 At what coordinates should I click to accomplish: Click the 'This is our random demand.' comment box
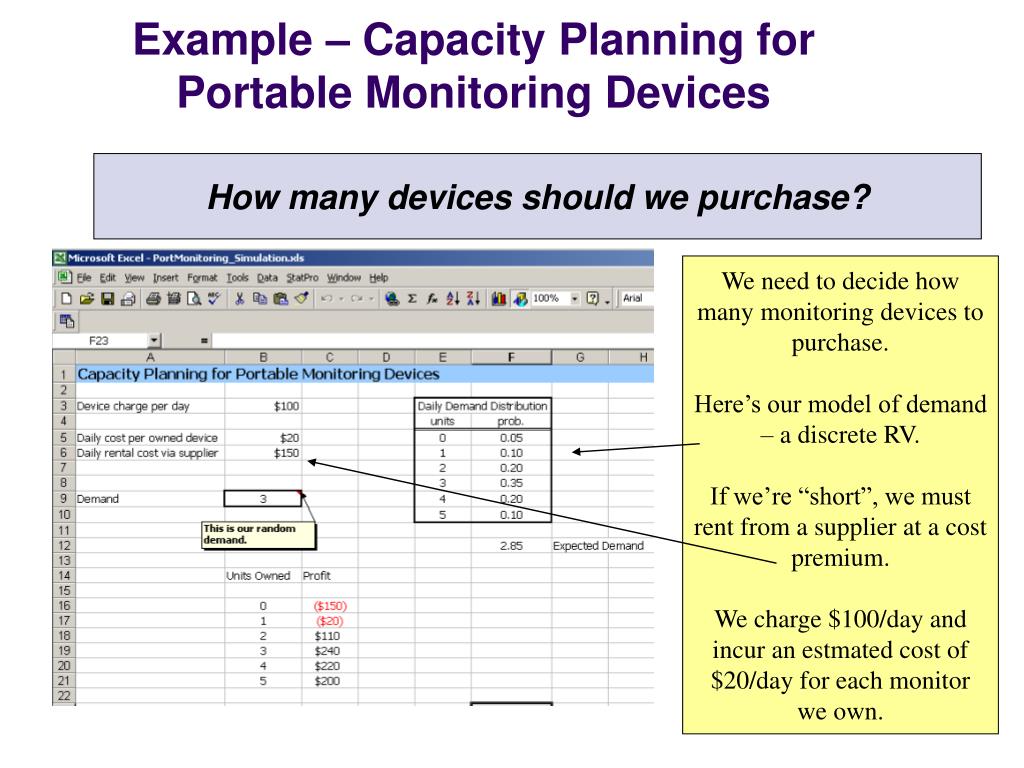pyautogui.click(x=259, y=534)
